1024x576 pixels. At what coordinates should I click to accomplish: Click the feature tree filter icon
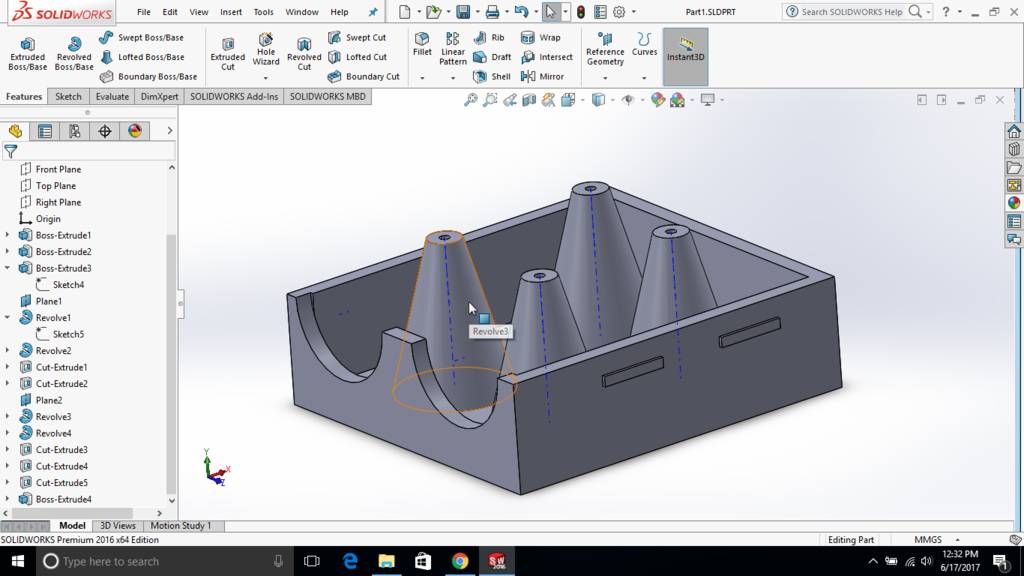click(x=10, y=152)
